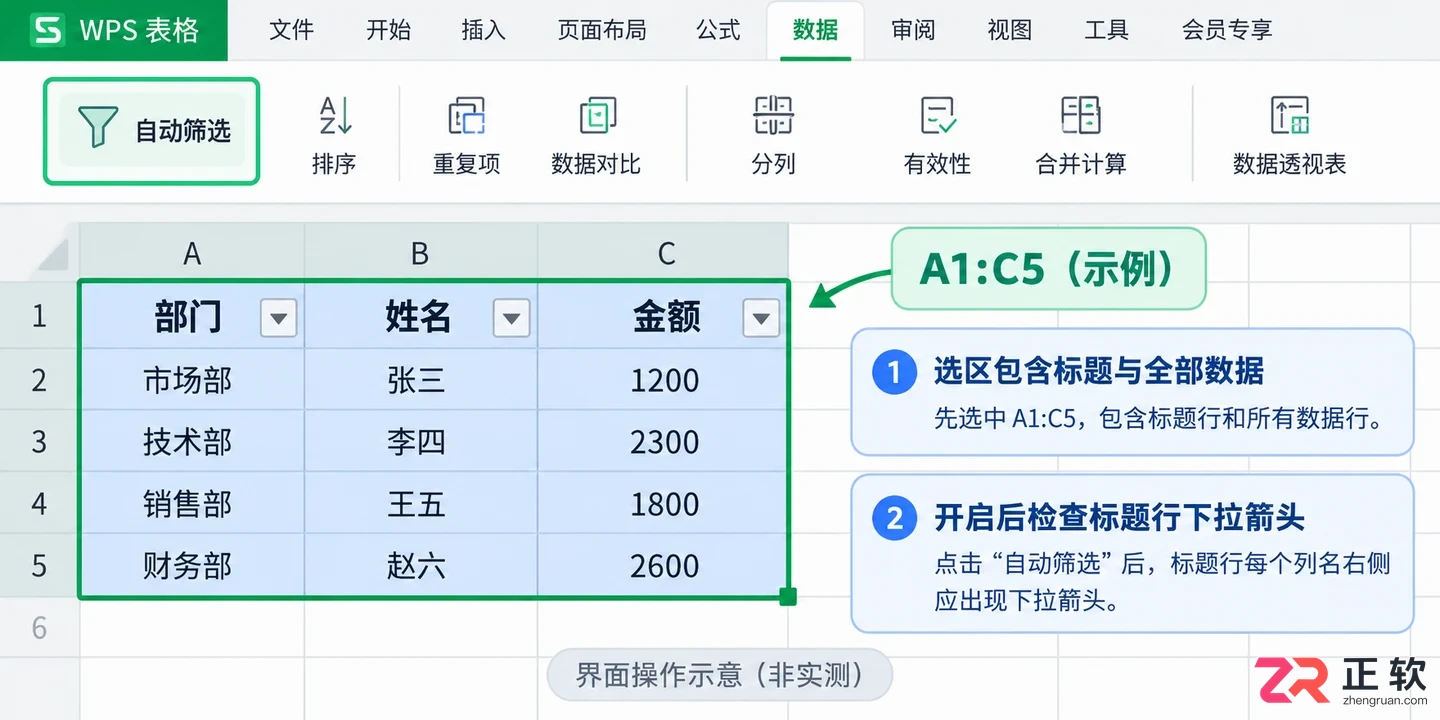Open the 金额 column filter arrow

pos(761,319)
